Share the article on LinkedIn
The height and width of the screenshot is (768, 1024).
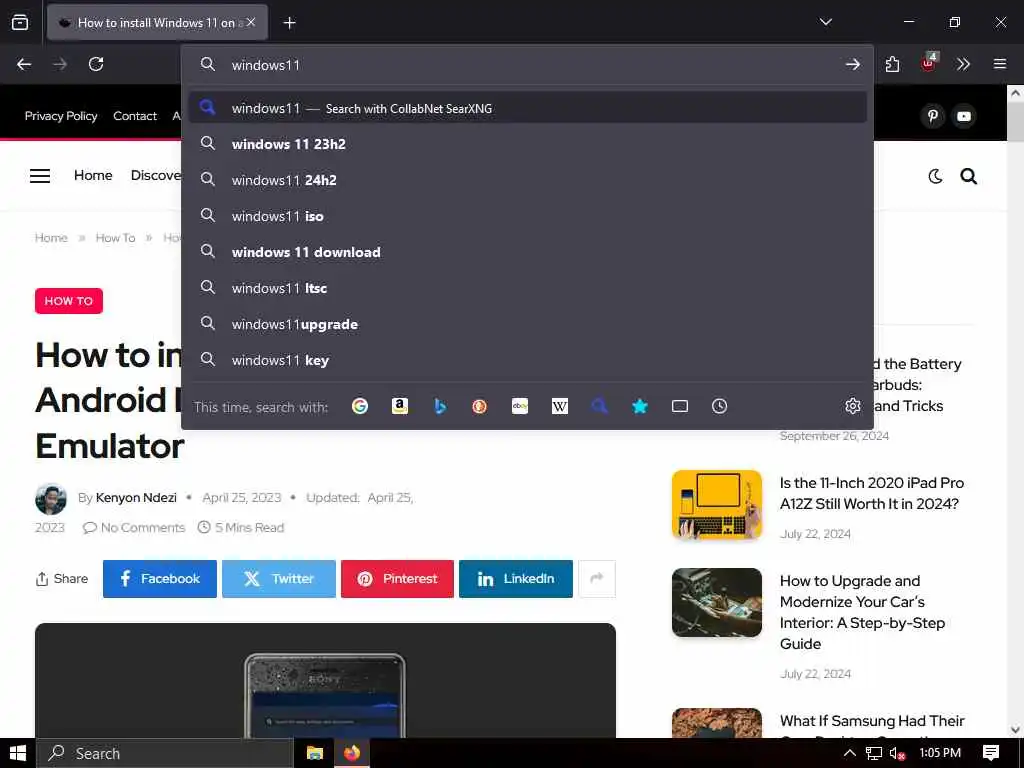tap(516, 579)
